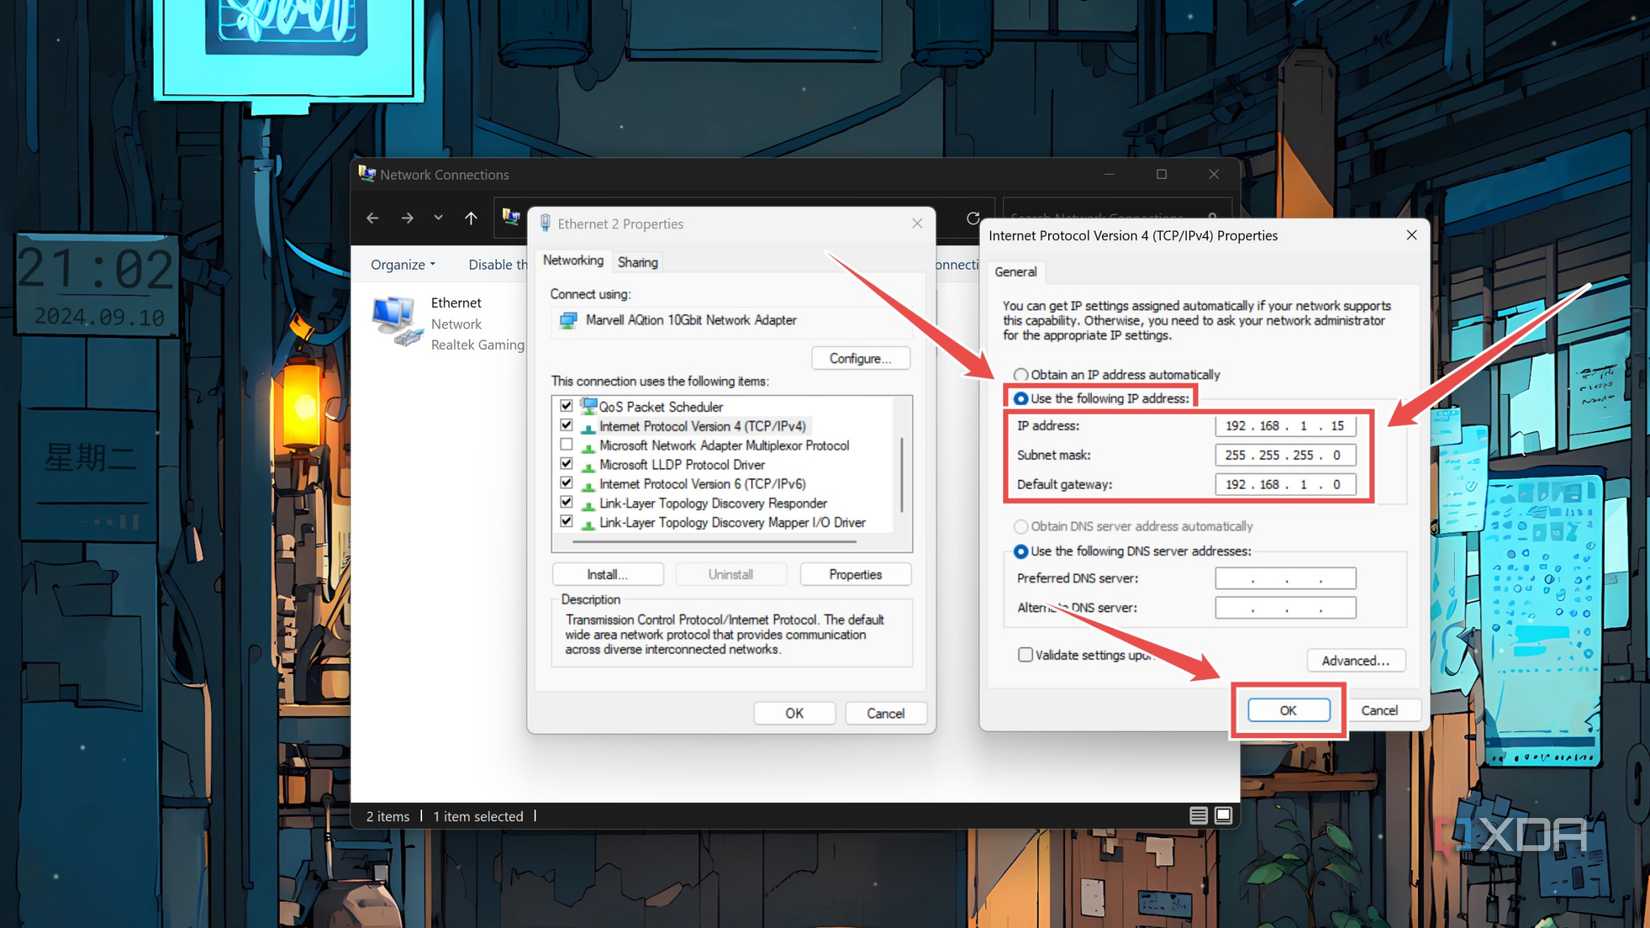Toggle Internet Protocol Version 4 checkbox
This screenshot has width=1650, height=928.
click(567, 425)
